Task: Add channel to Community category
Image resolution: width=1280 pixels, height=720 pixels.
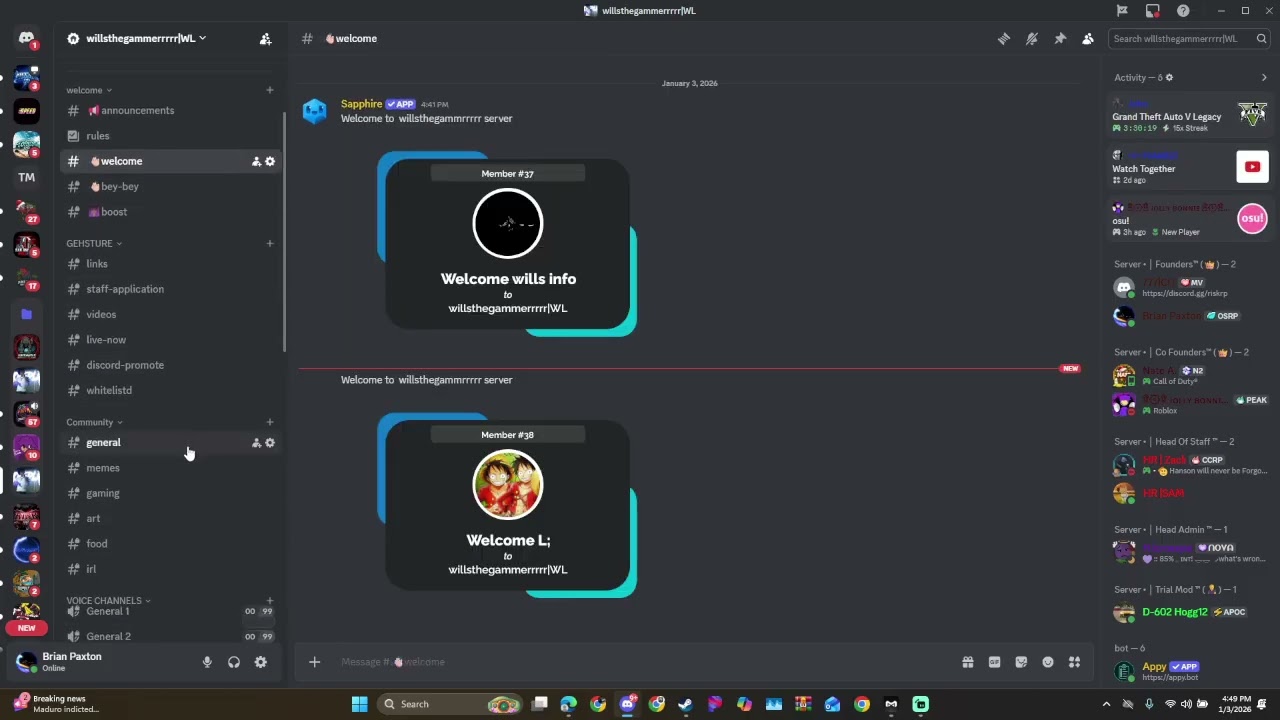Action: (269, 422)
